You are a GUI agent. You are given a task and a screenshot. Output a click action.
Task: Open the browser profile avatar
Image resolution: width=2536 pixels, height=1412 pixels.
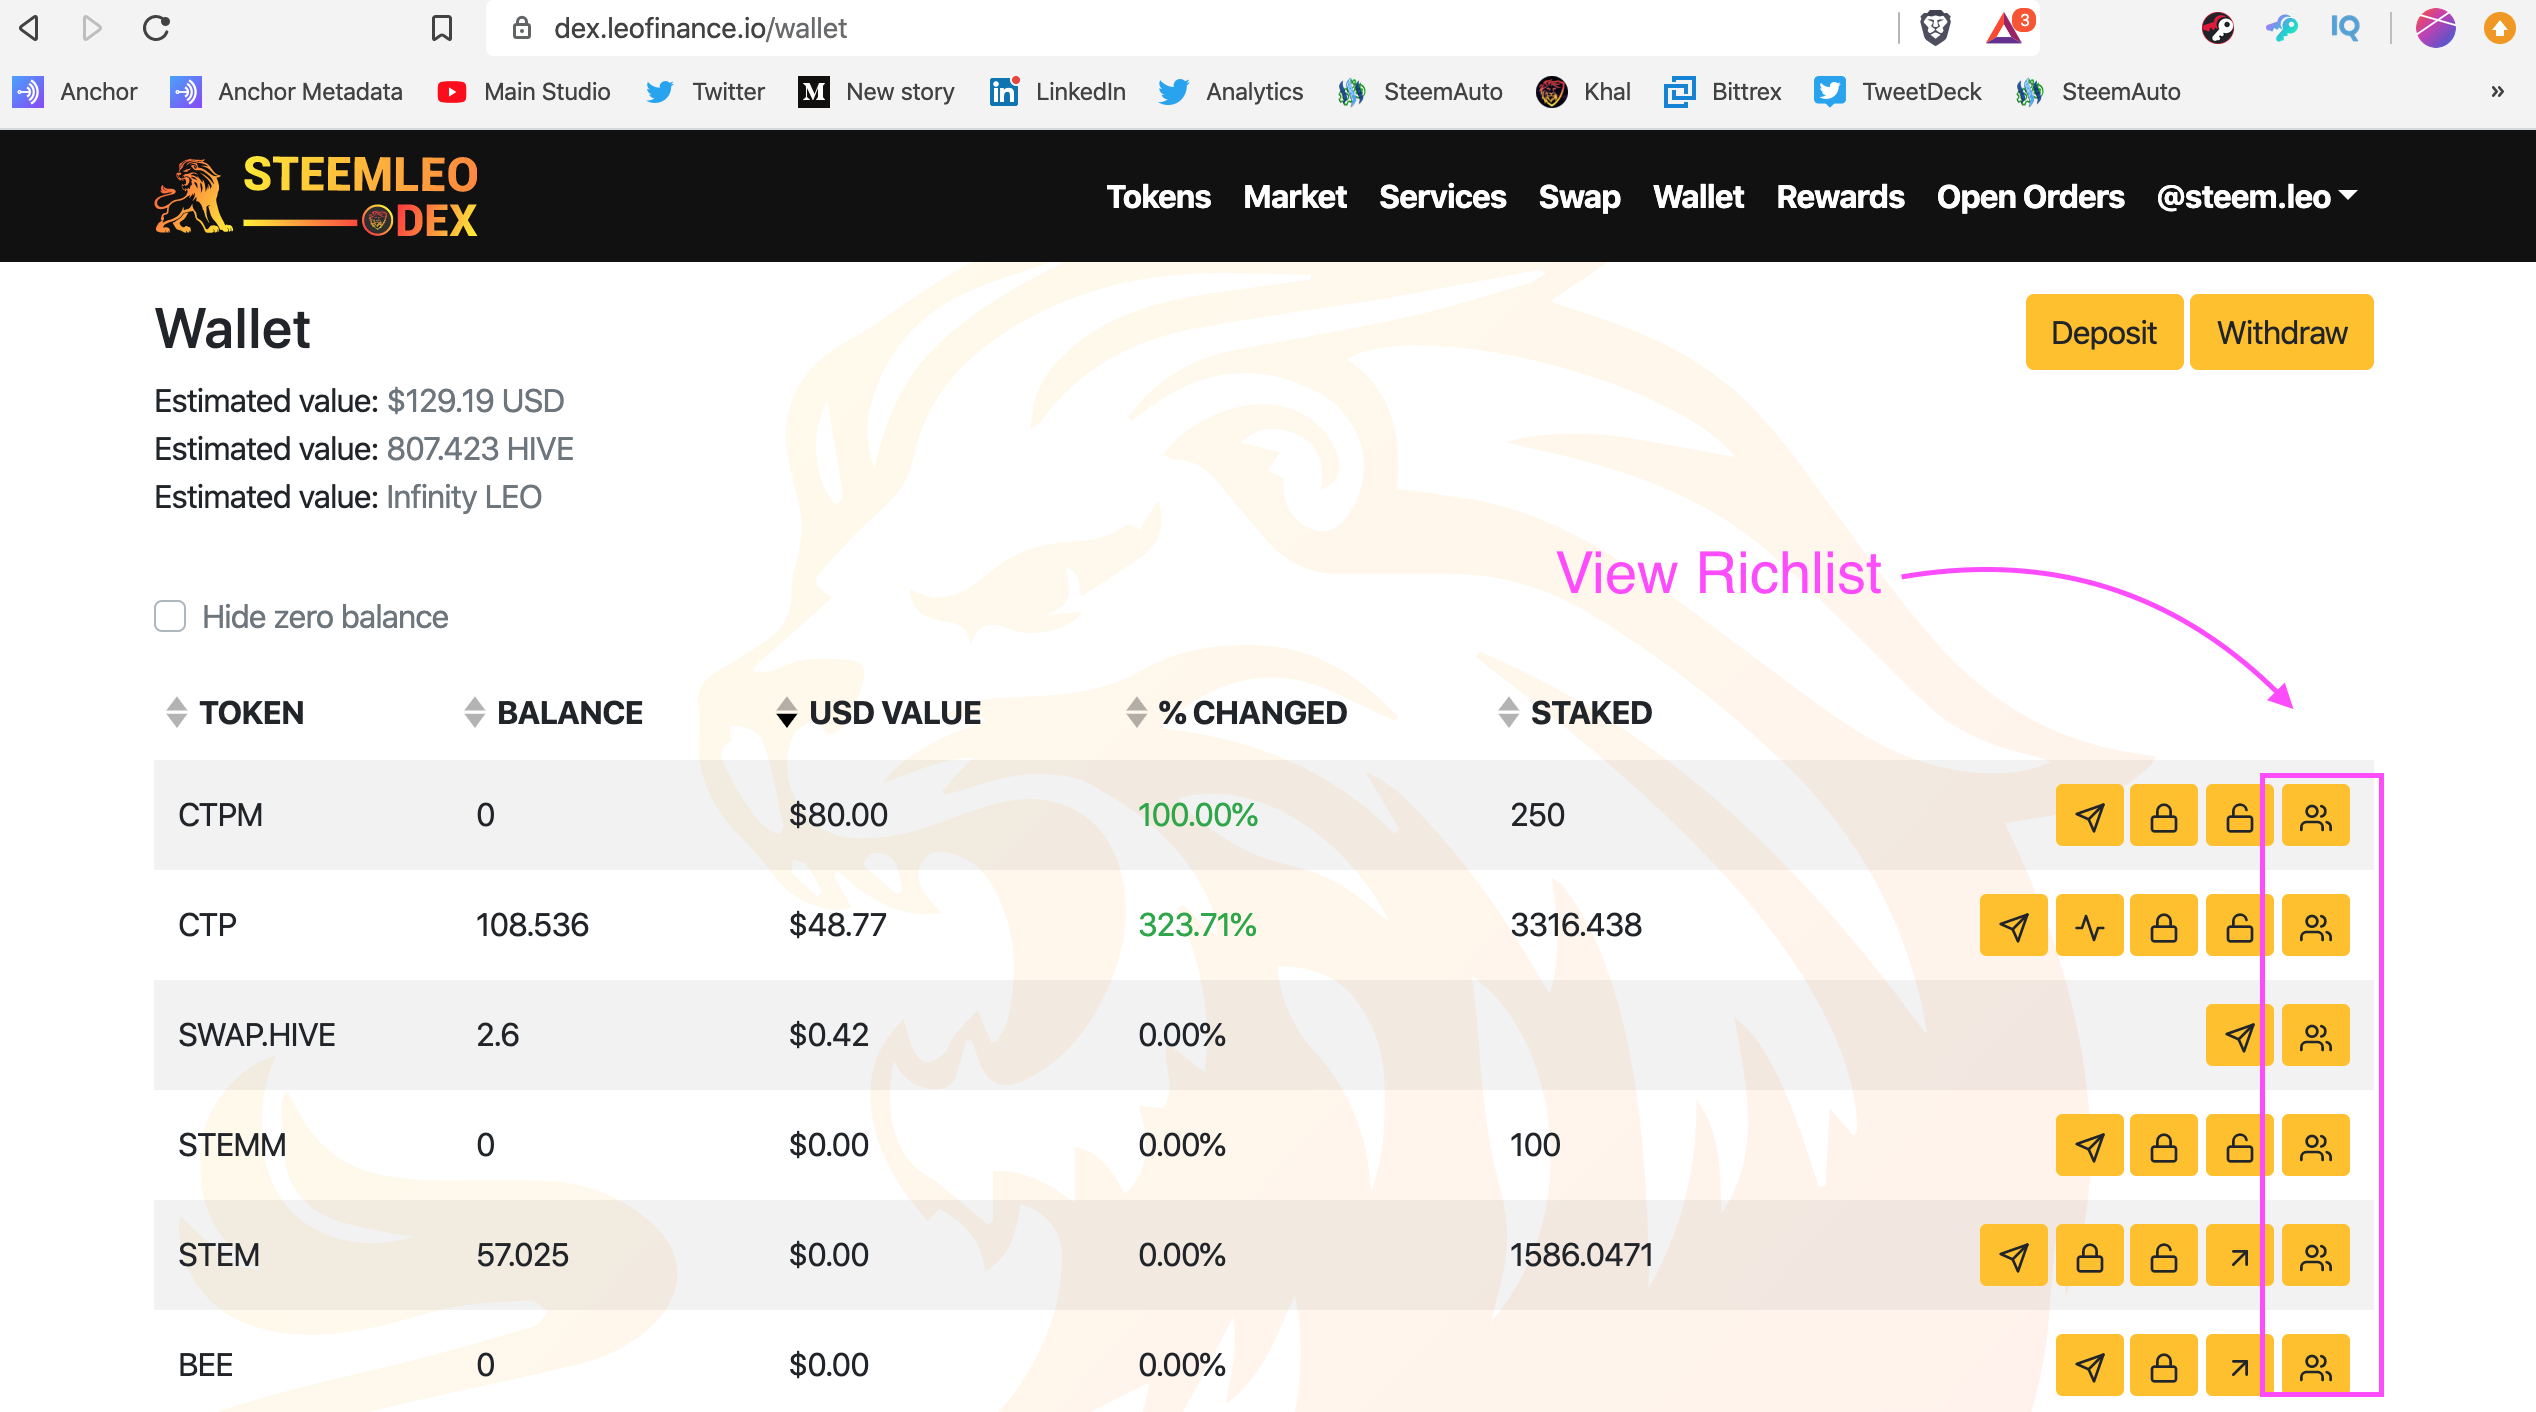tap(2435, 28)
